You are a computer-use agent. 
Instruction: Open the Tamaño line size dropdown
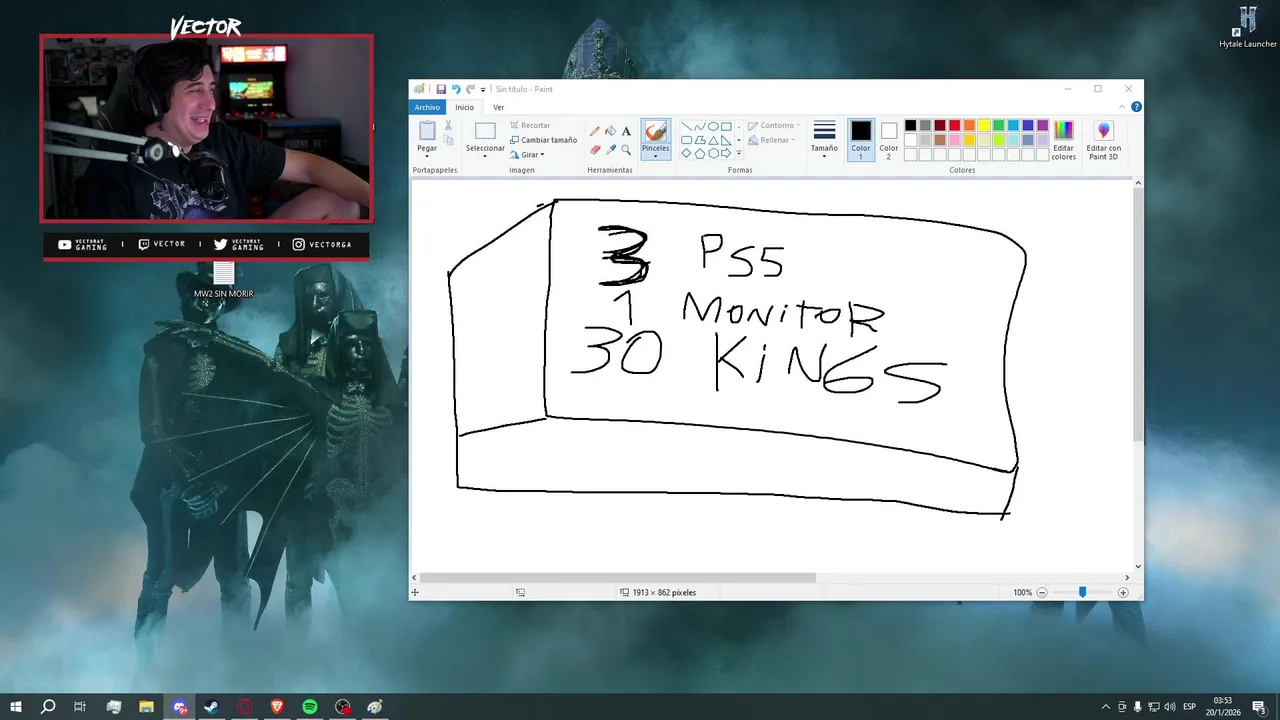[x=824, y=139]
